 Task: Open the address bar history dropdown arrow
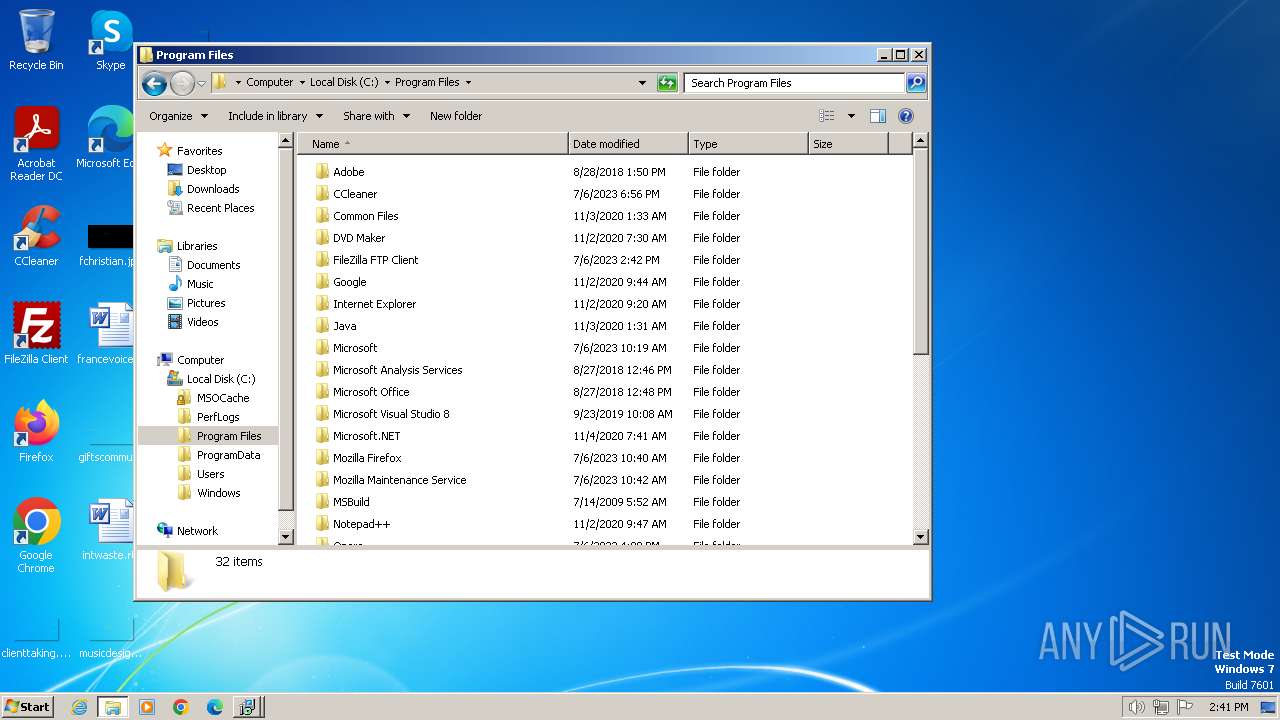pos(642,83)
